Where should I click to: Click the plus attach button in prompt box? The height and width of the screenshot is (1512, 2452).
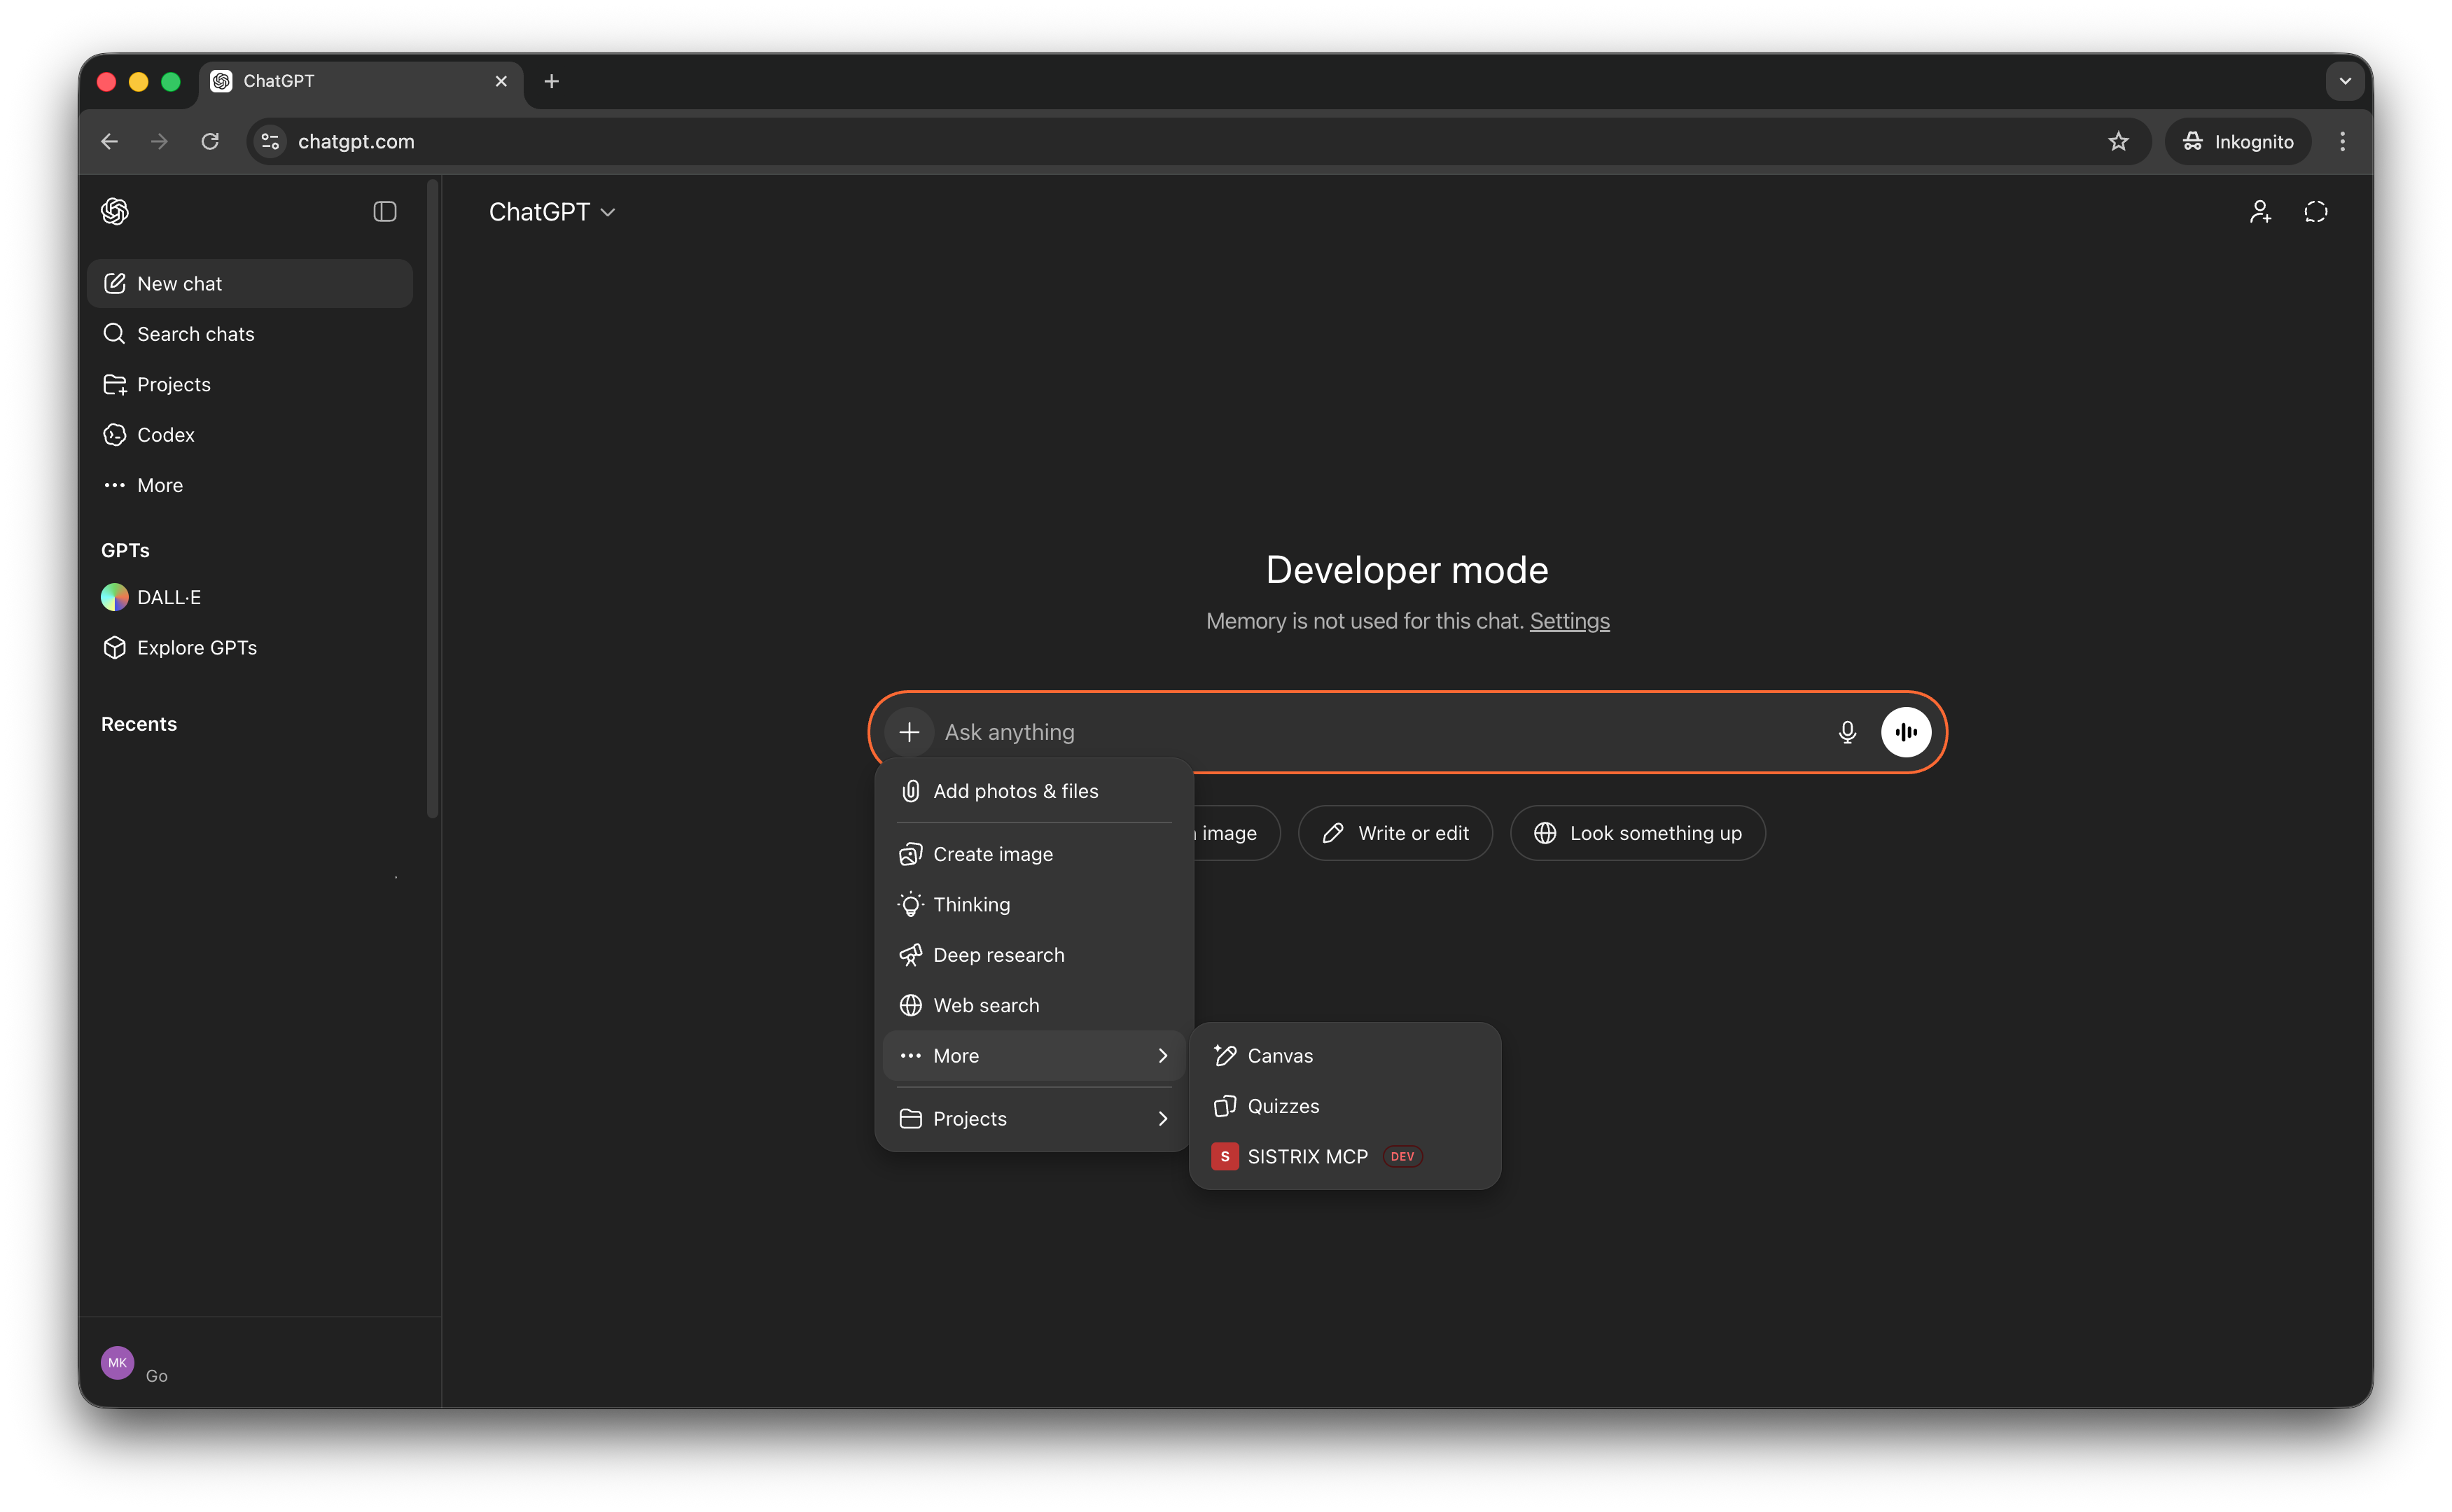pos(908,732)
